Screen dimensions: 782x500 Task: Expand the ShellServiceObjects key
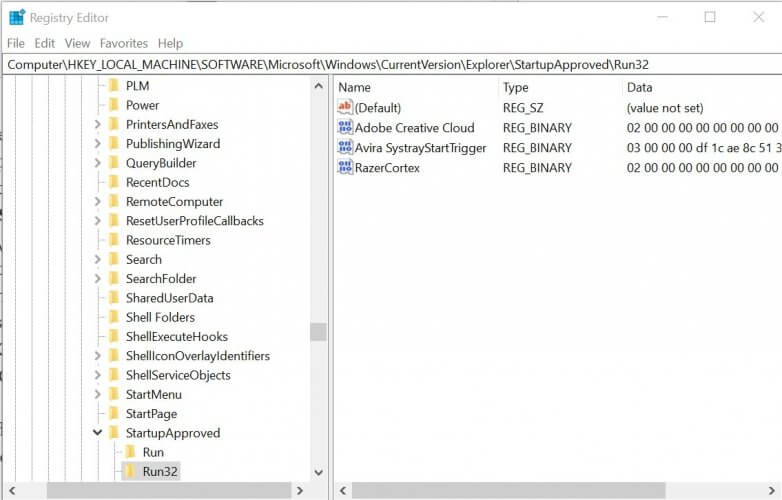pos(98,375)
